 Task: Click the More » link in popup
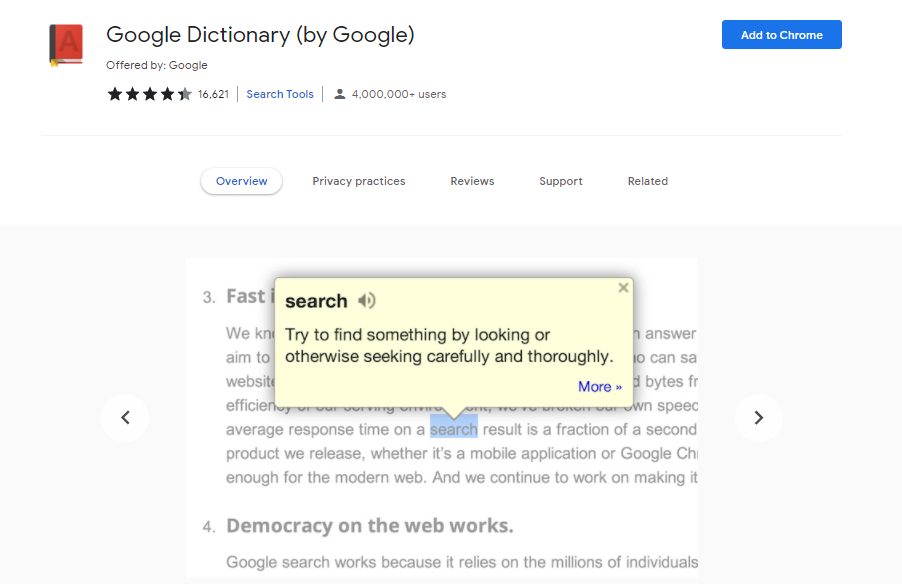pos(600,387)
